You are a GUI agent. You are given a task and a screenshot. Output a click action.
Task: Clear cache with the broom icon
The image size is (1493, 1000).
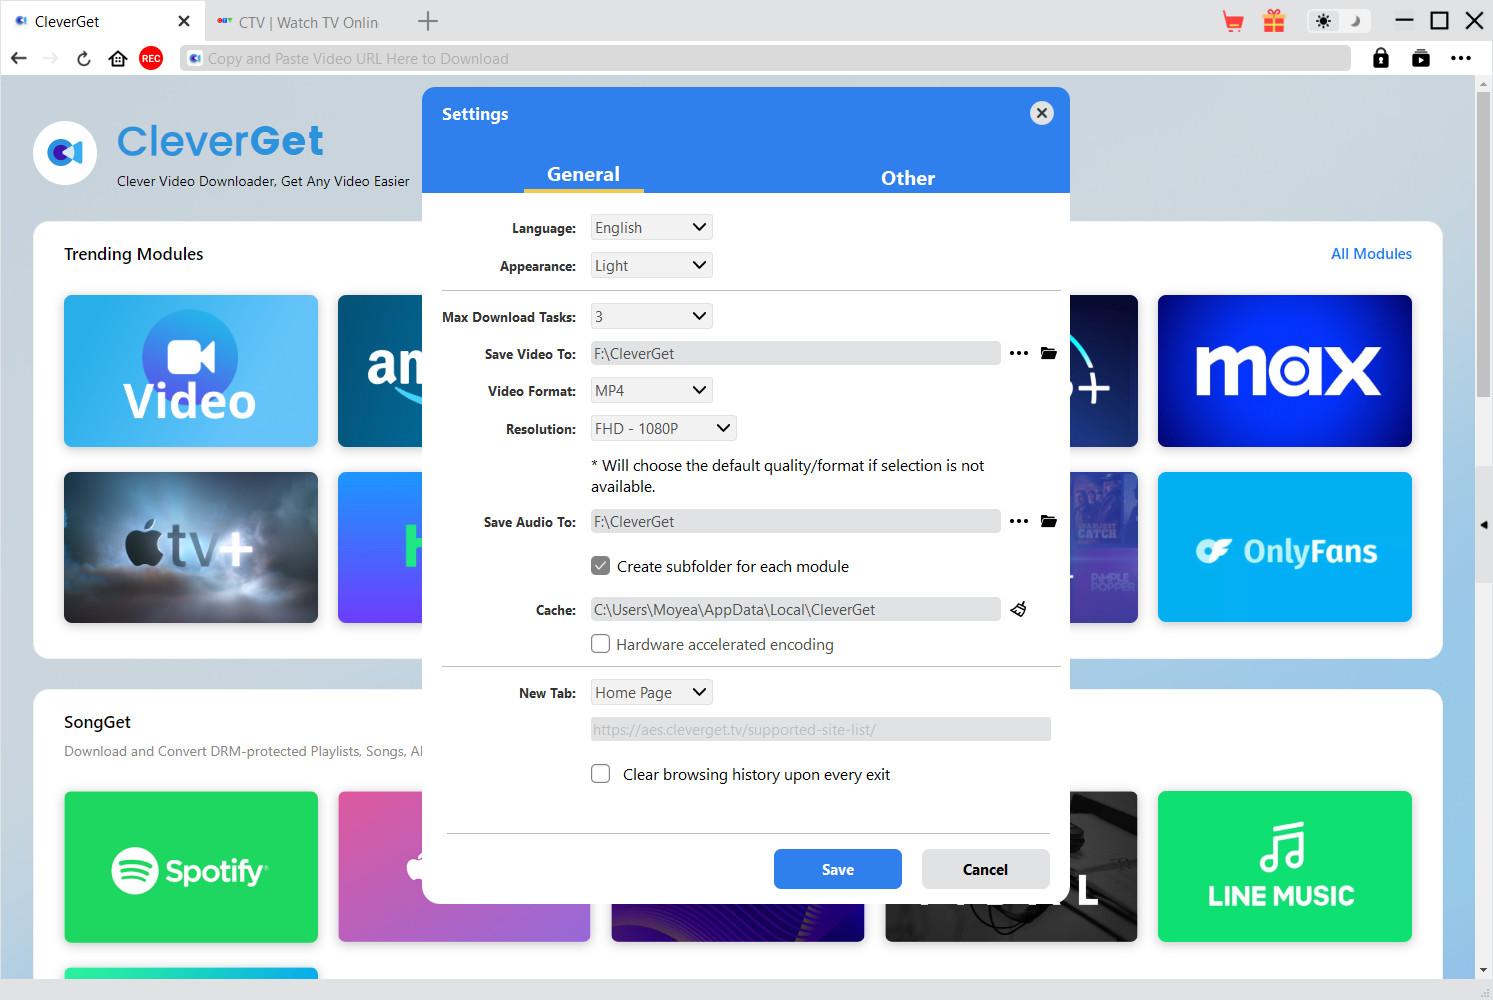(x=1019, y=609)
